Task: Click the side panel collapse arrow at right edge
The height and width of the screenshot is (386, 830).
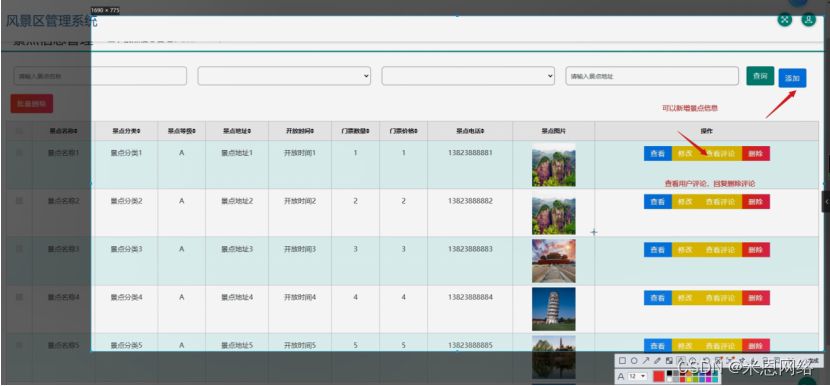Action: [x=826, y=202]
